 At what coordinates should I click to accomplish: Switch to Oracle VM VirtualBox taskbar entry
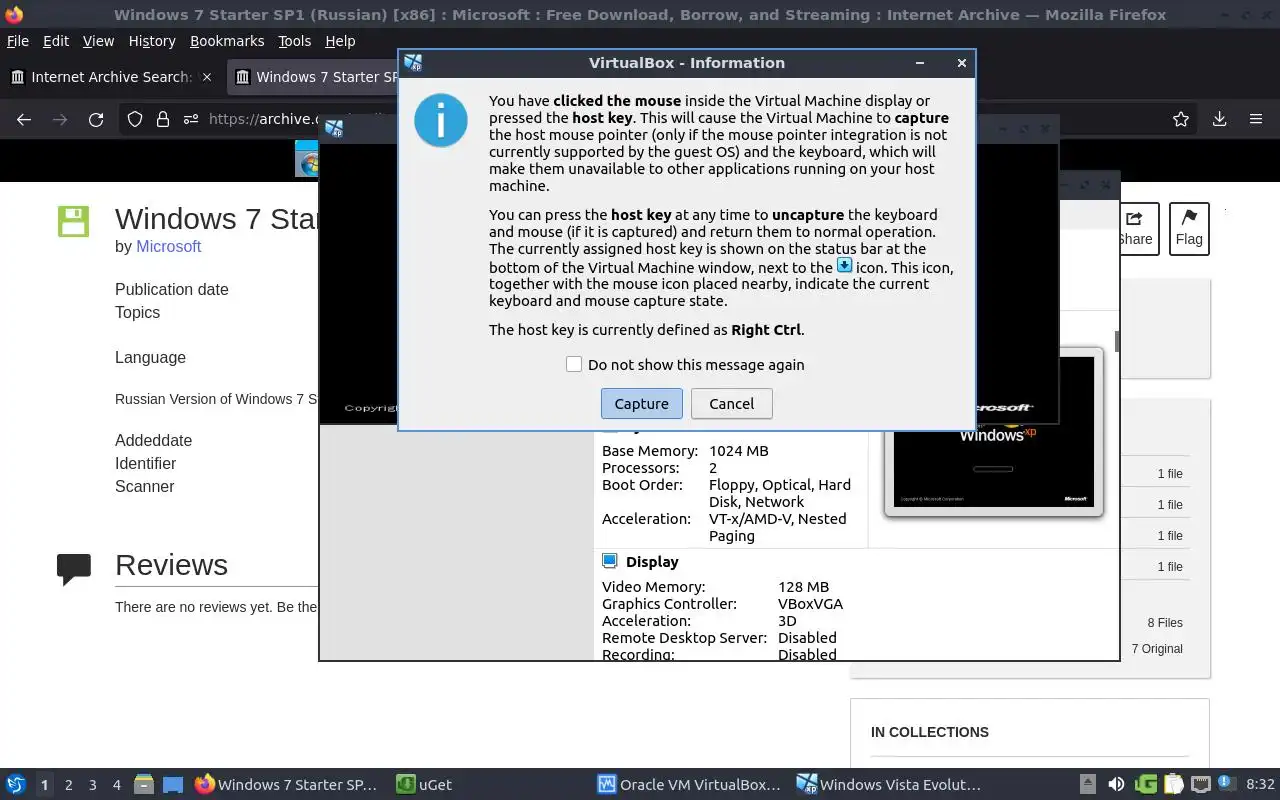pyautogui.click(x=689, y=785)
